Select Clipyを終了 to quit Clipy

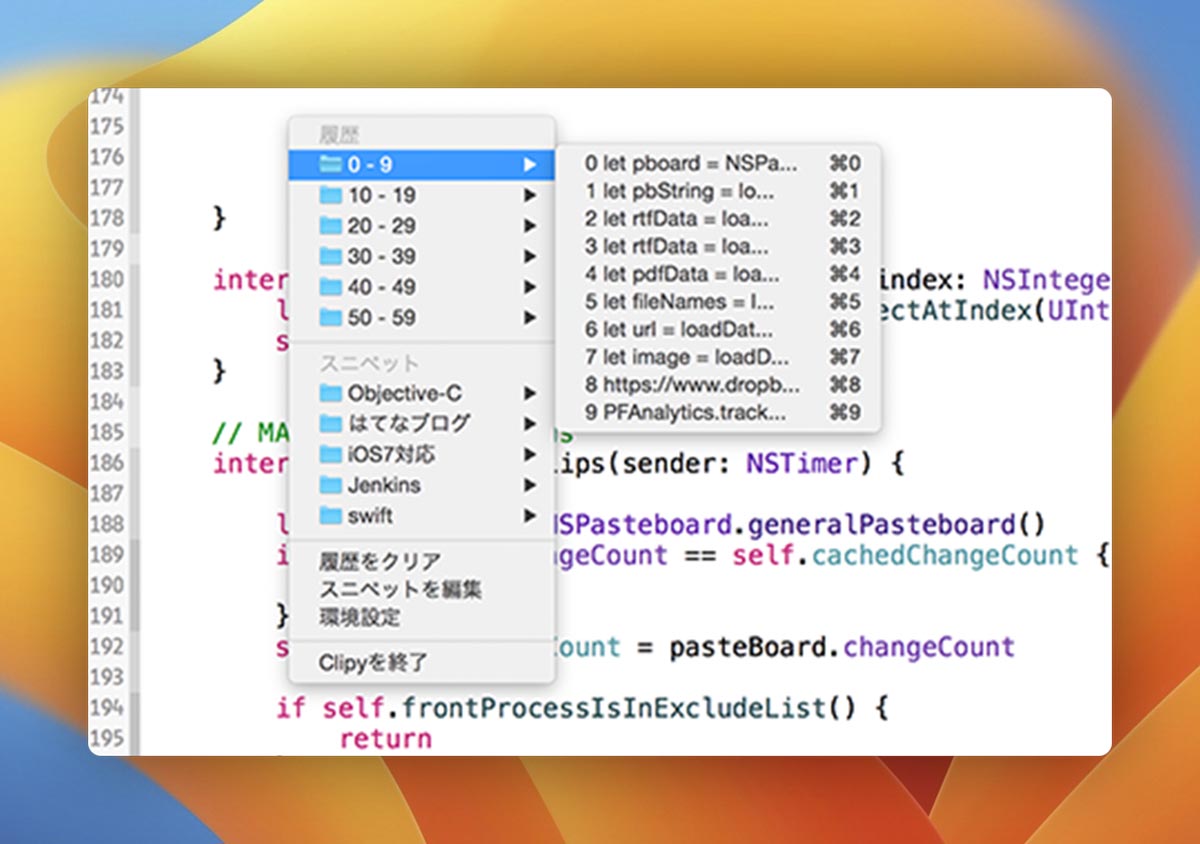422,662
